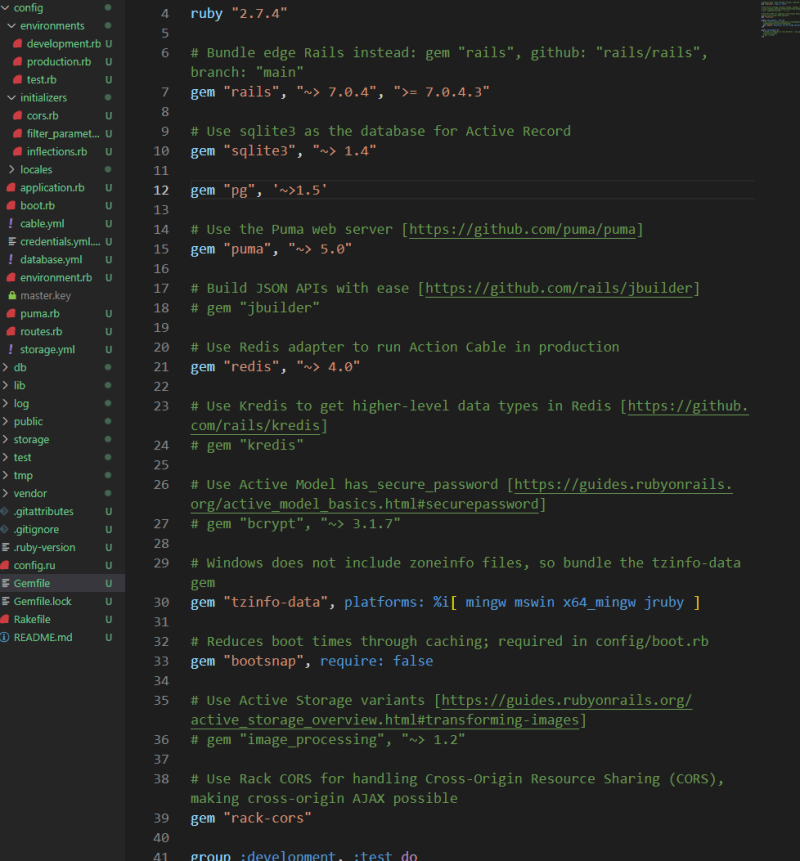Collapse the initializers folder
Viewport: 800px width, 861px height.
pos(12,97)
